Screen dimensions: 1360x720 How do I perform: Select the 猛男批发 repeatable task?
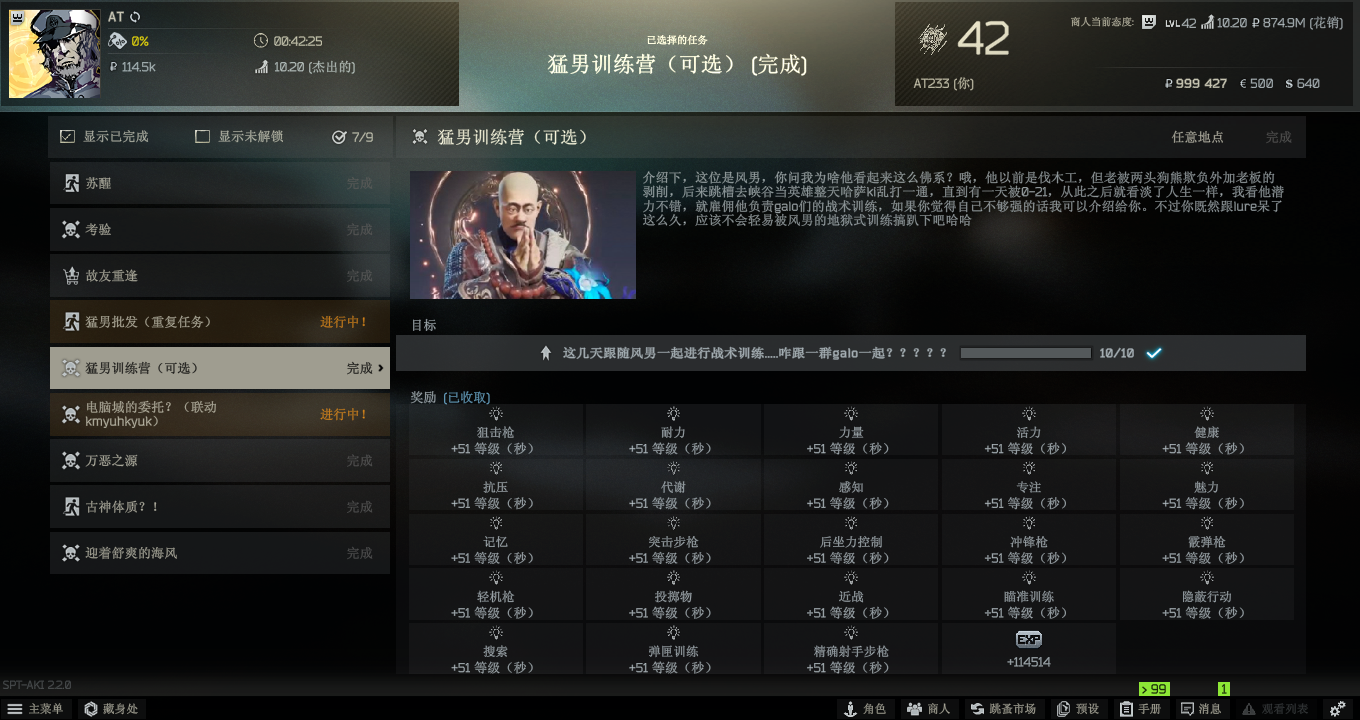tap(220, 322)
